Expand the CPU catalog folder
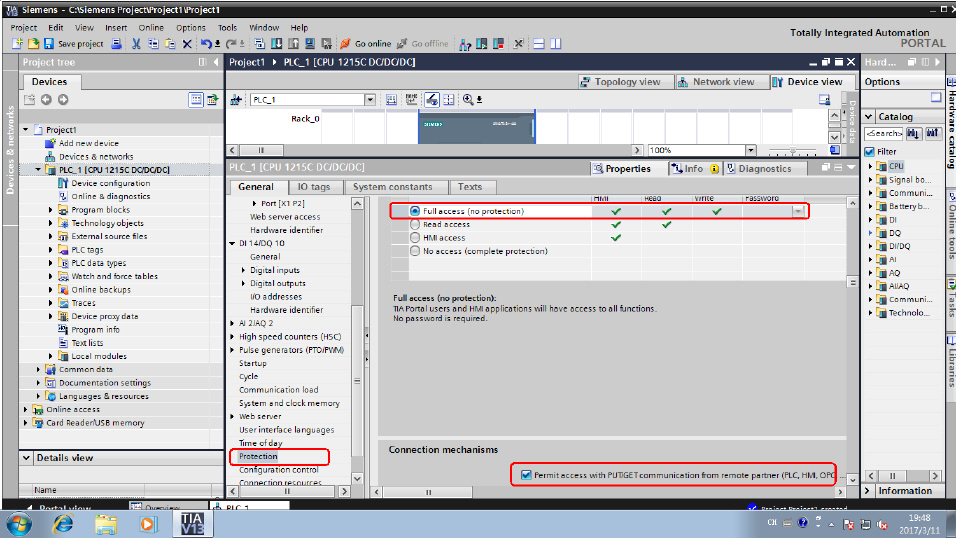This screenshot has width=956, height=538. pos(871,166)
